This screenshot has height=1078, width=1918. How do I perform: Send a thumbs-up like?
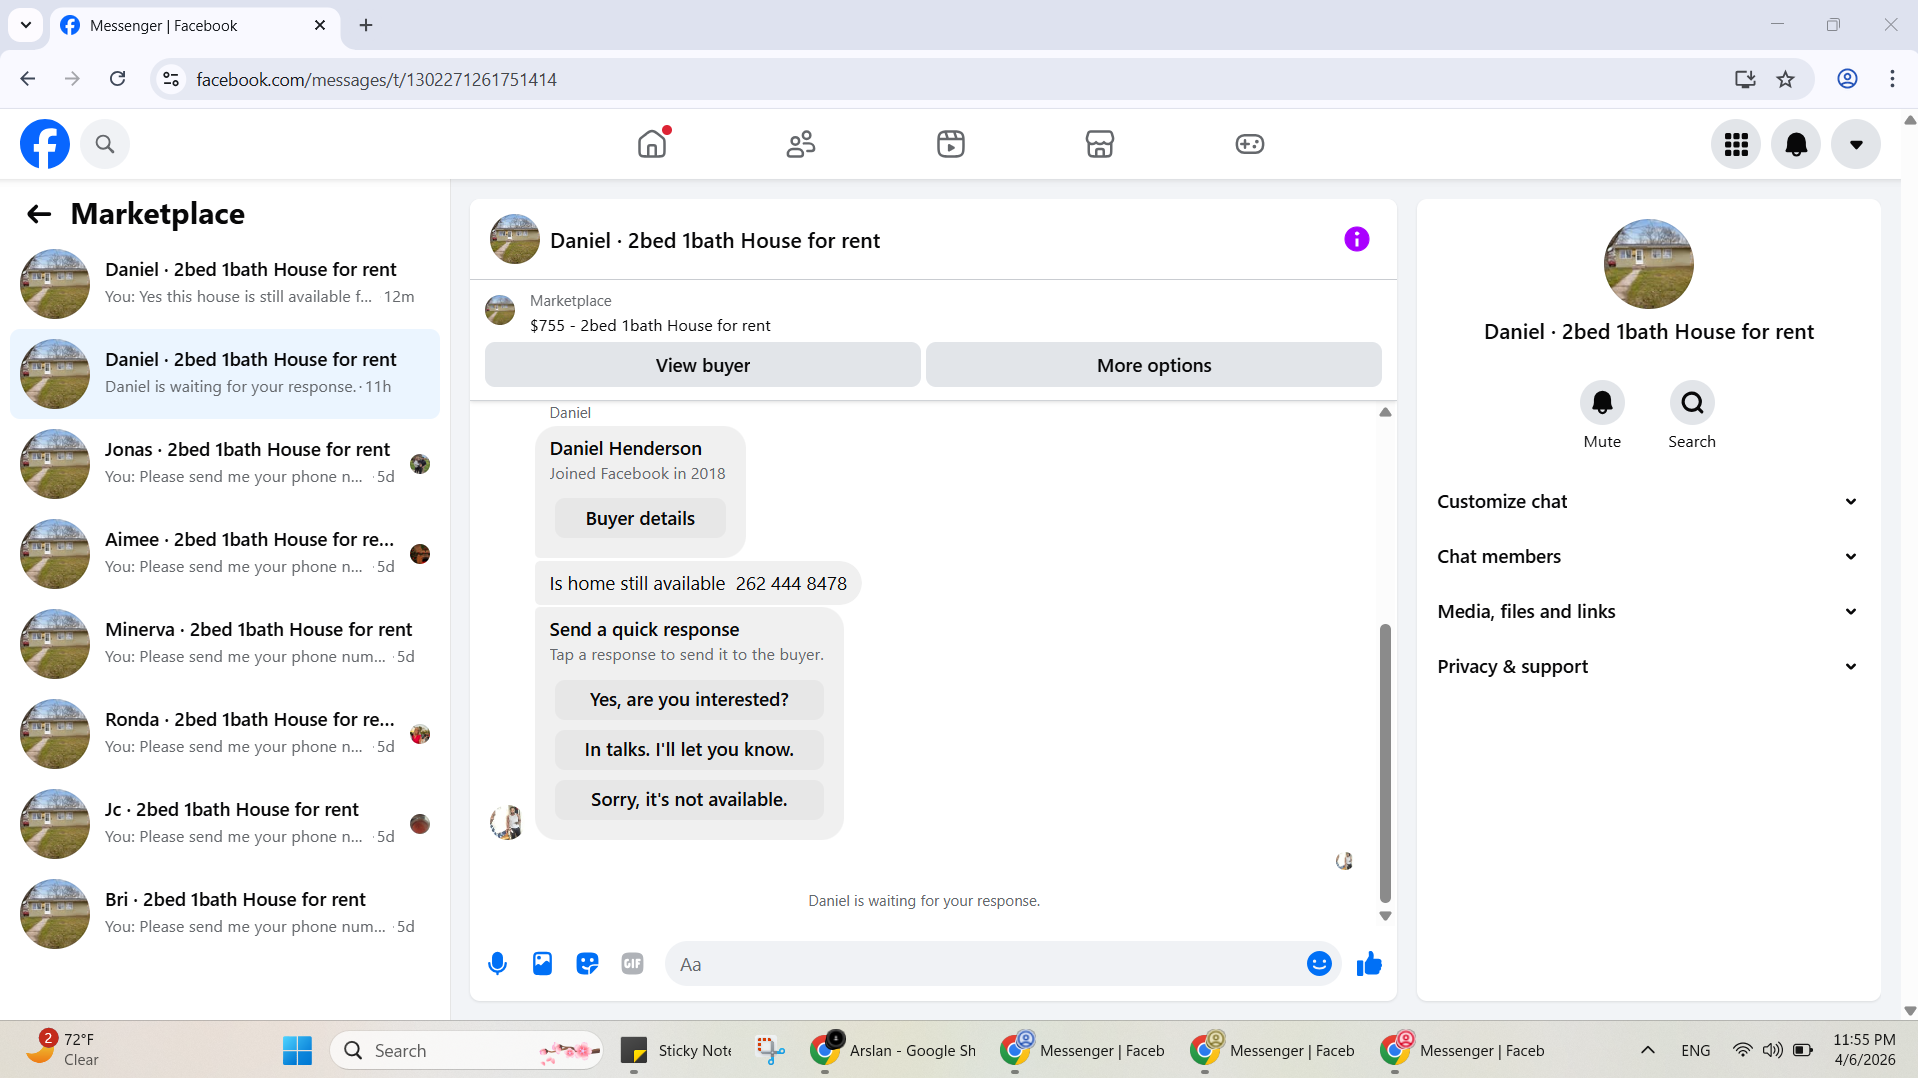[1369, 964]
